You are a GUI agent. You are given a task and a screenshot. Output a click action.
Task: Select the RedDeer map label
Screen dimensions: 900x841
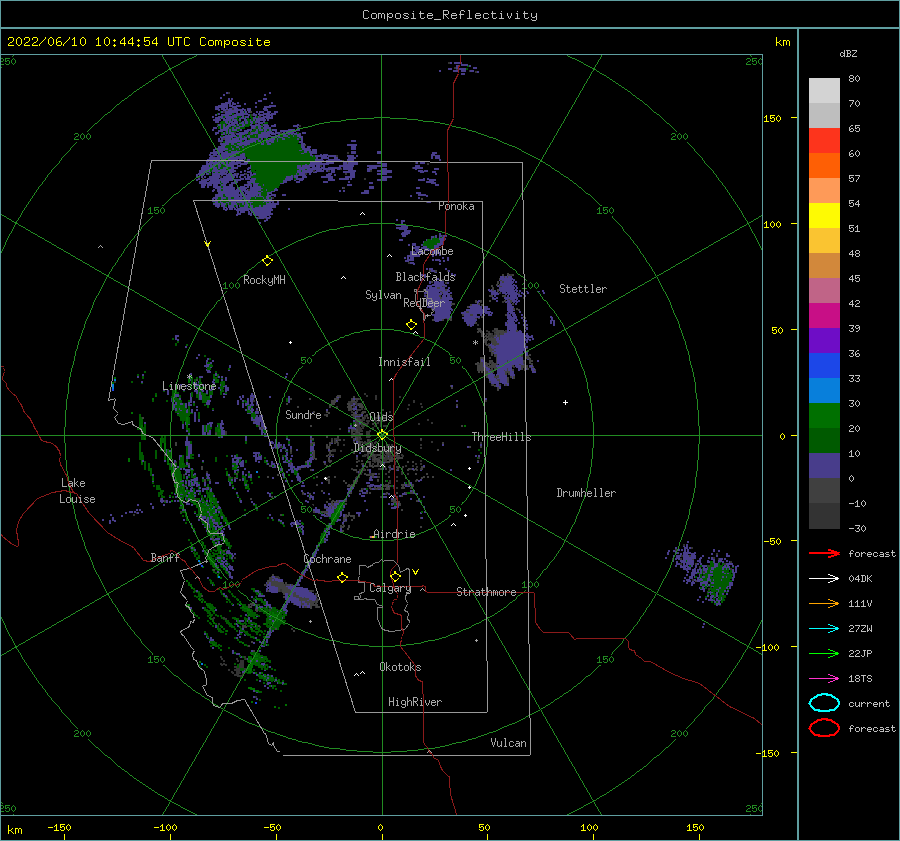click(424, 303)
